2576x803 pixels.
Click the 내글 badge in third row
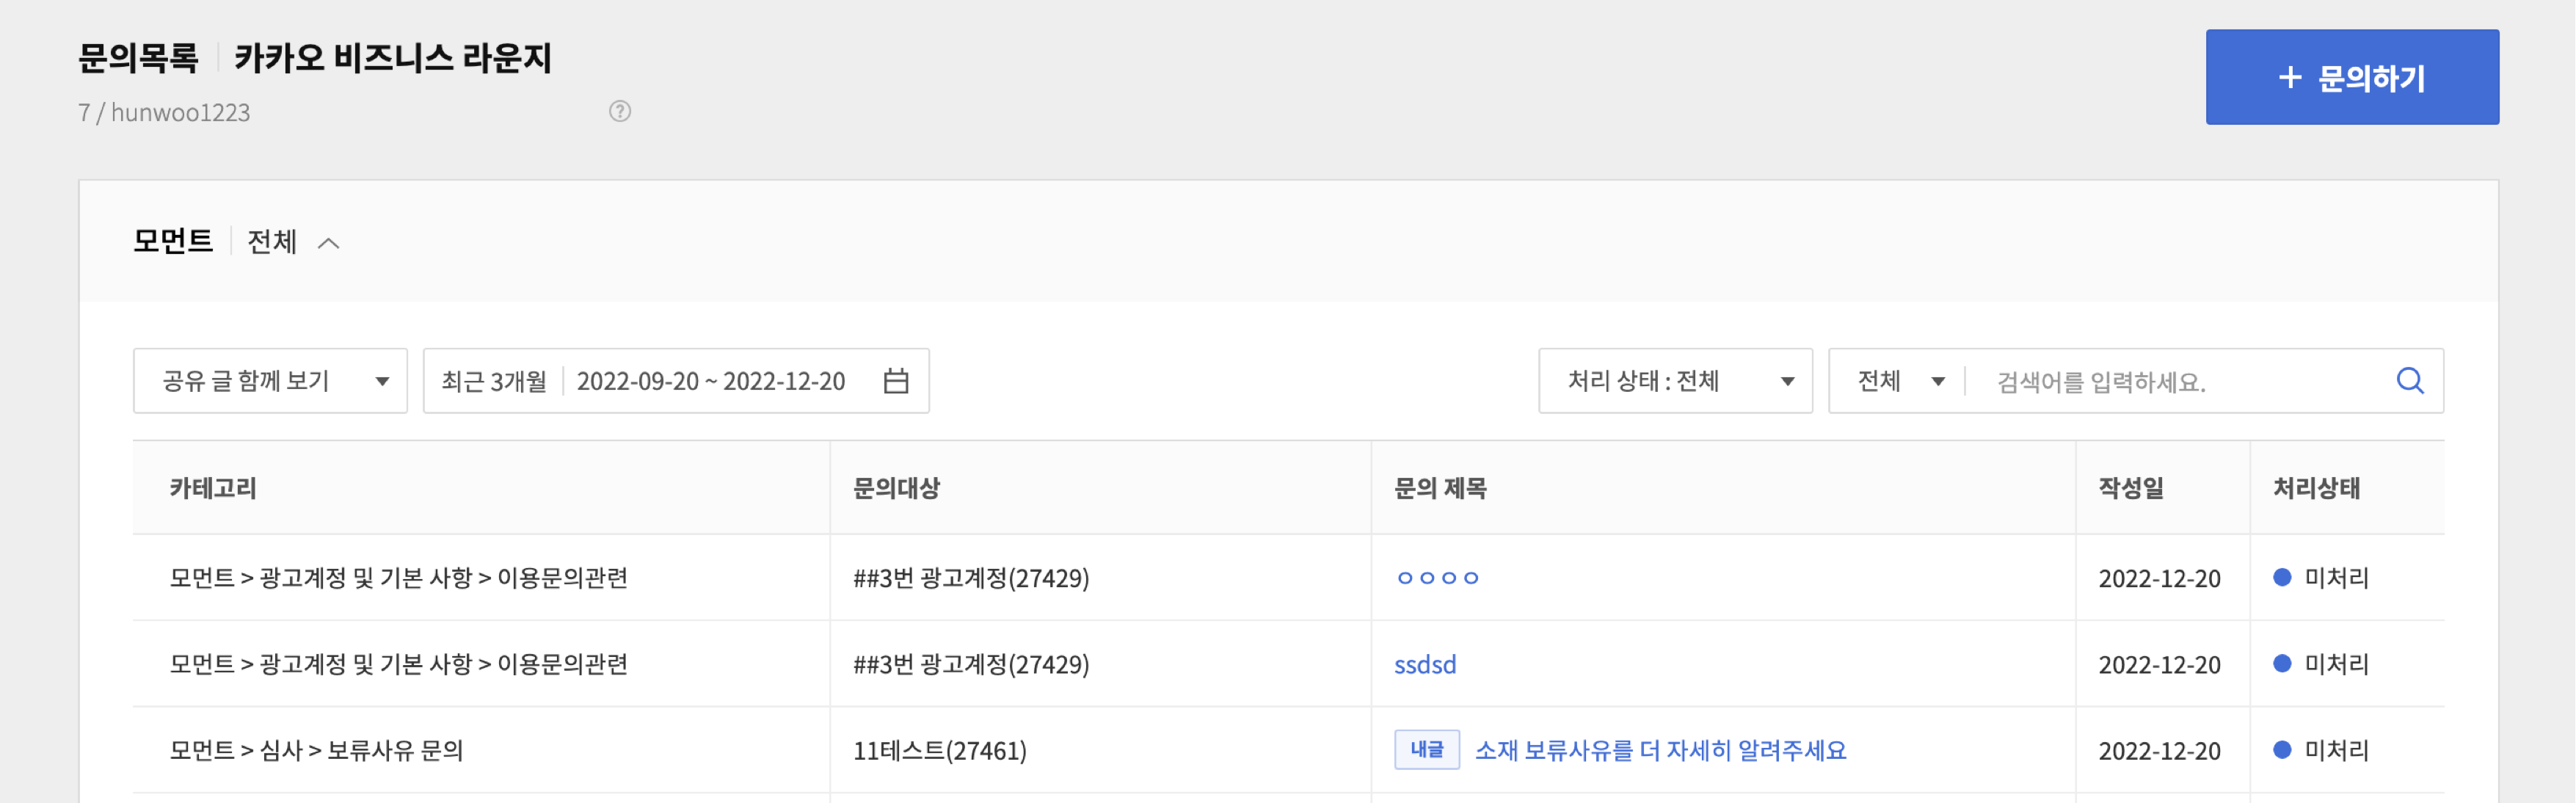click(x=1426, y=750)
